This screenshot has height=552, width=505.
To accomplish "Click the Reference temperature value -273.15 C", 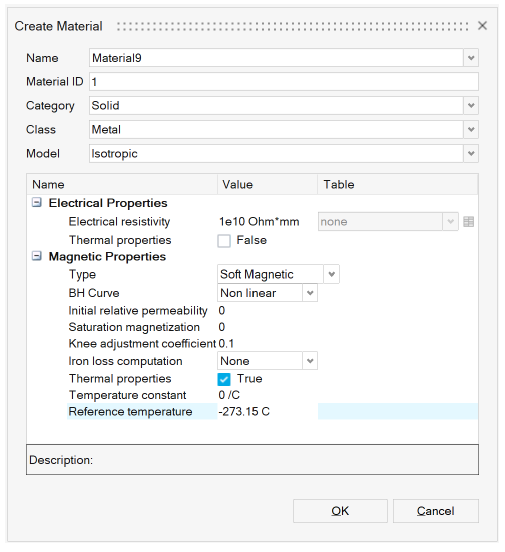I will (x=244, y=412).
